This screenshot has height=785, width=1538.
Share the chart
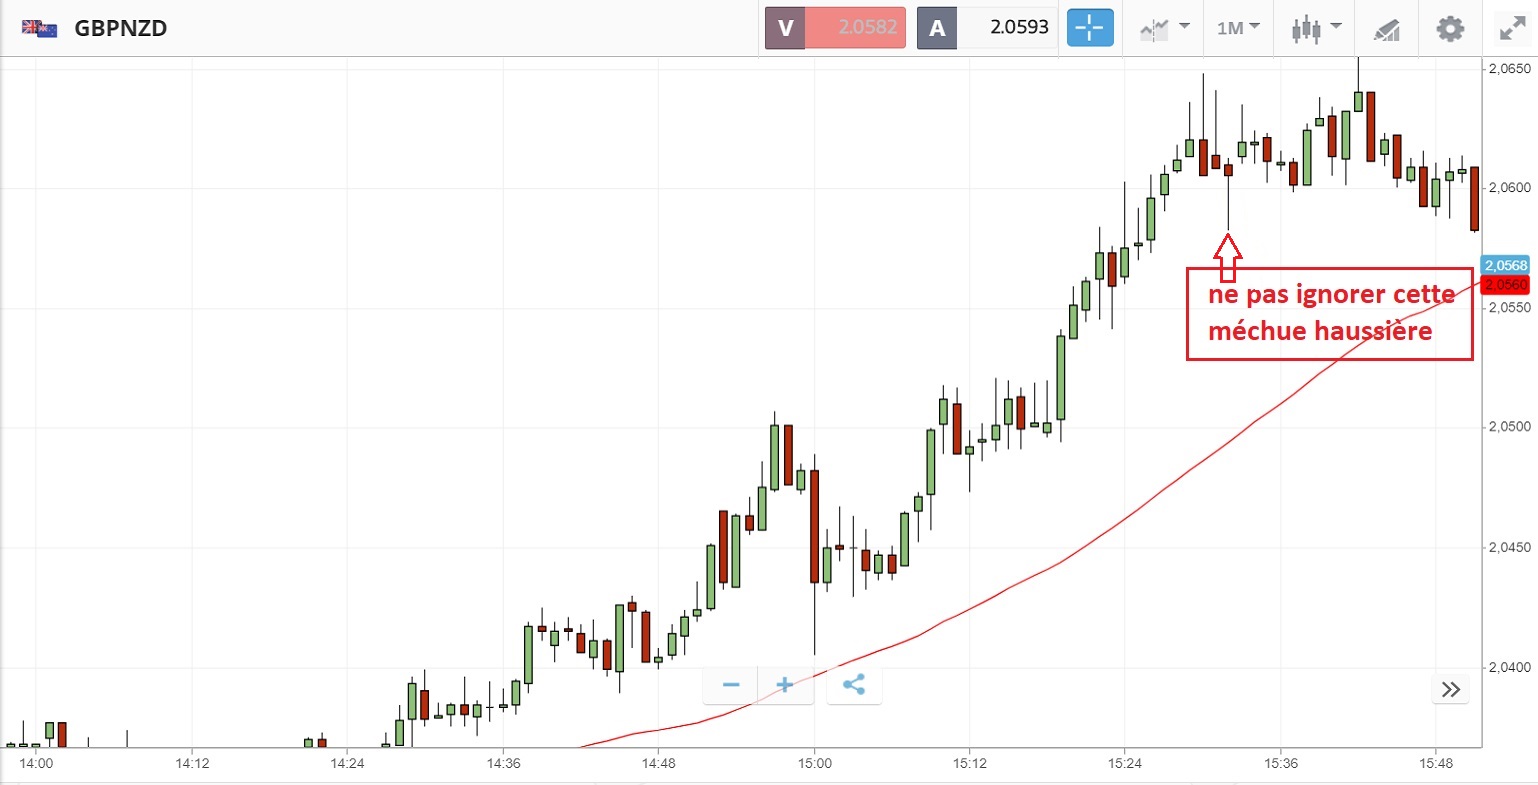click(x=854, y=685)
